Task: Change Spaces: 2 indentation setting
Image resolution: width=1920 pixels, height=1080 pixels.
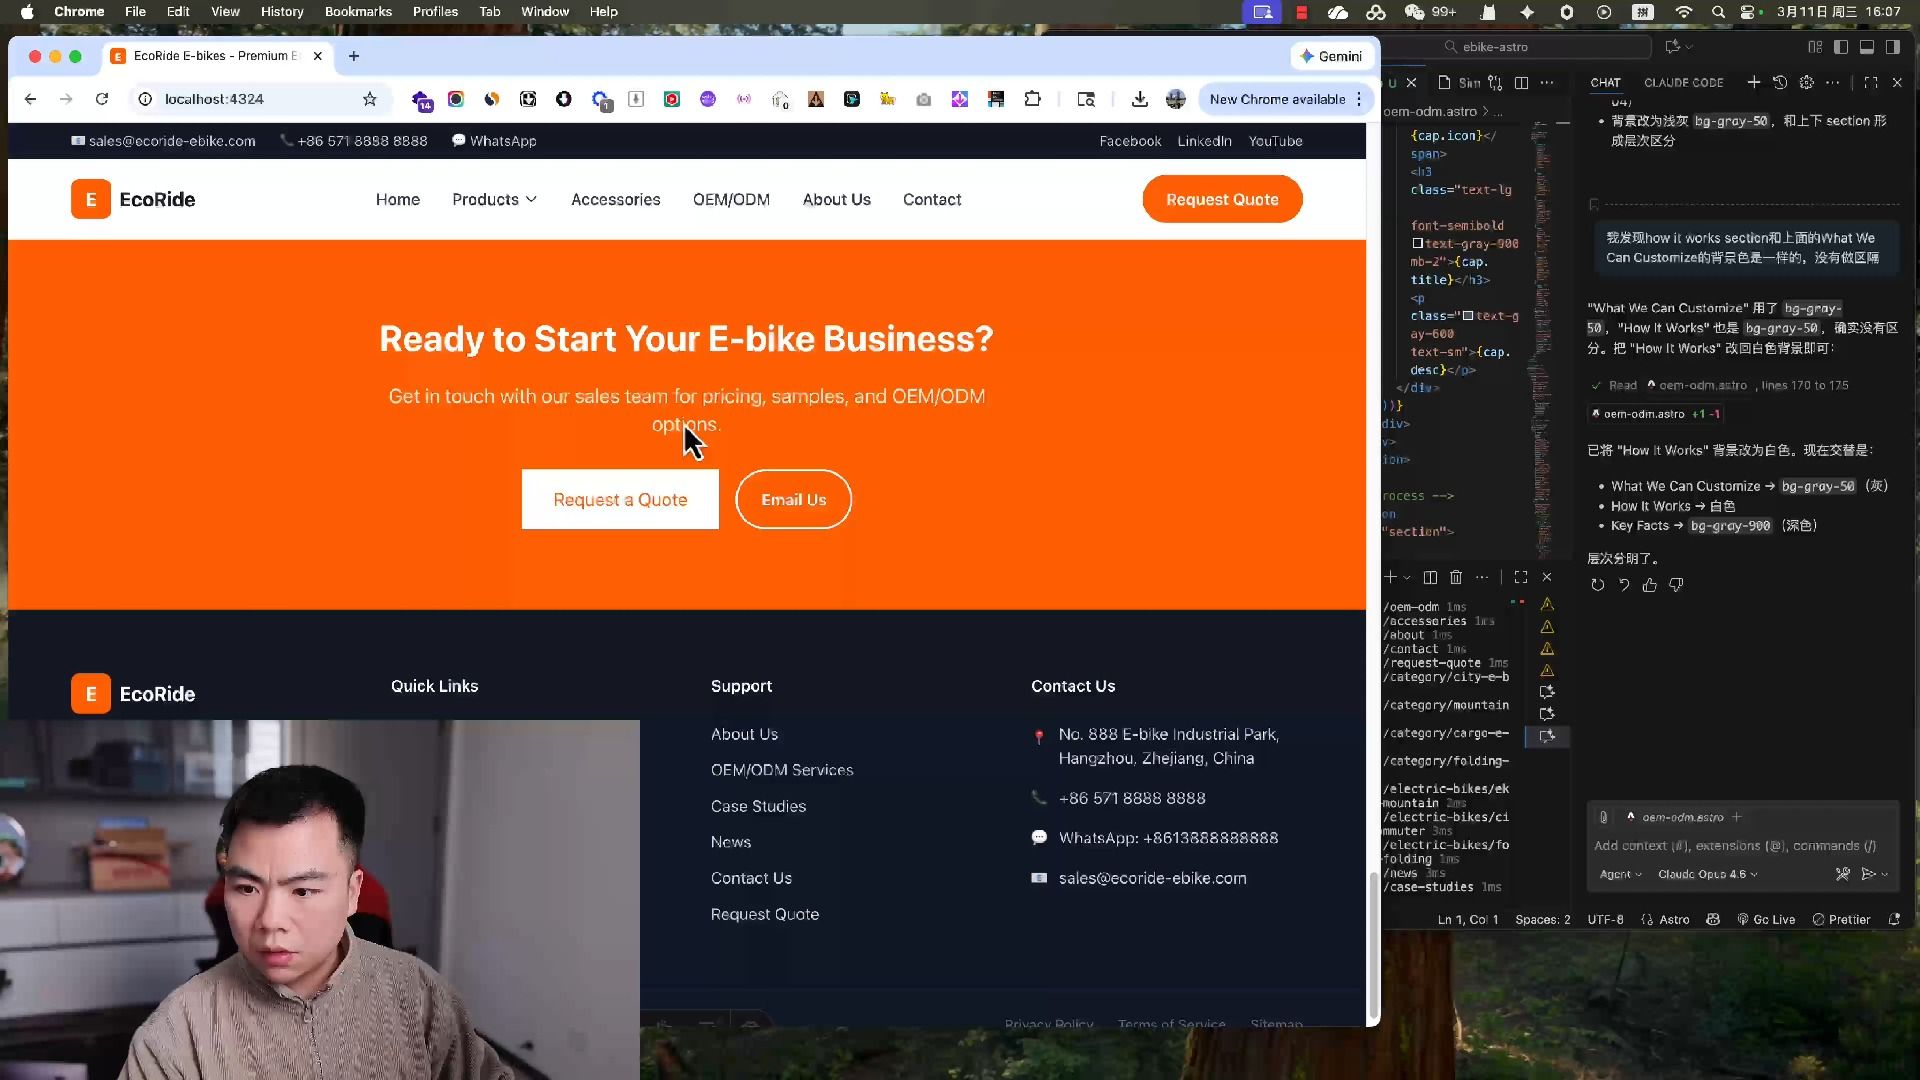Action: tap(1542, 920)
